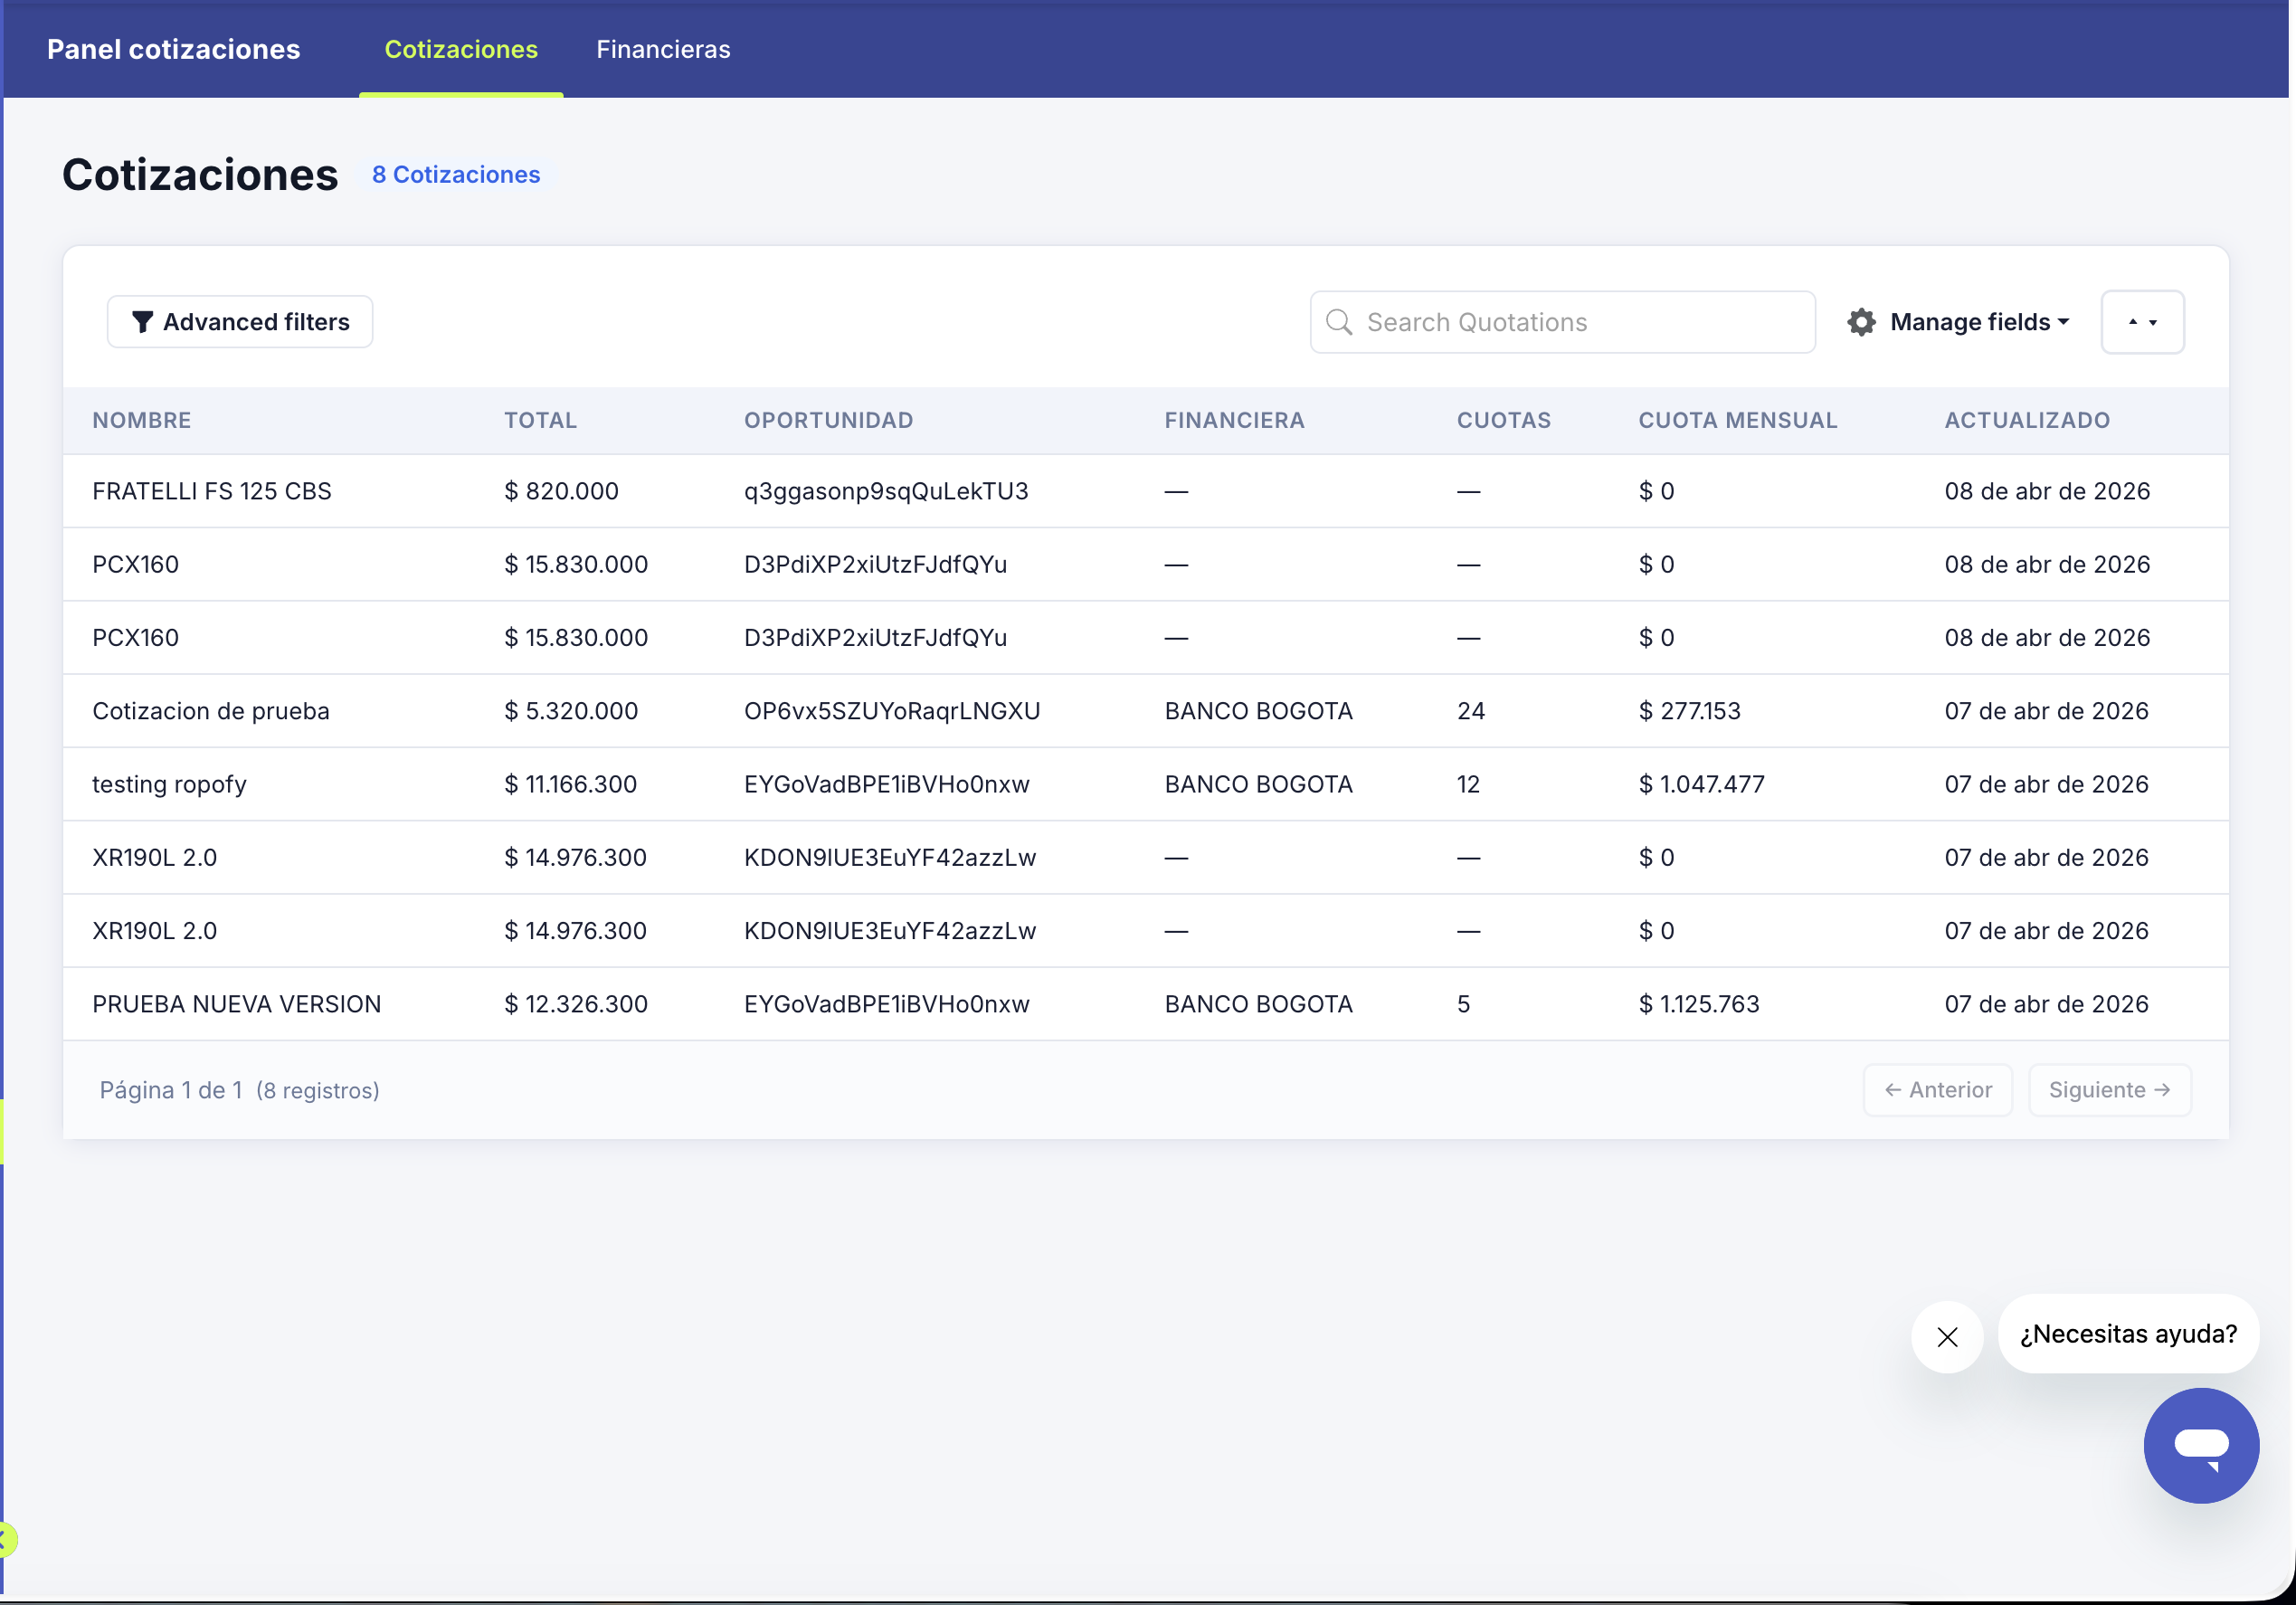Screen dimensions: 2296x1605
Task: Sort by ACTUALIZADO column header
Action: coord(2026,420)
